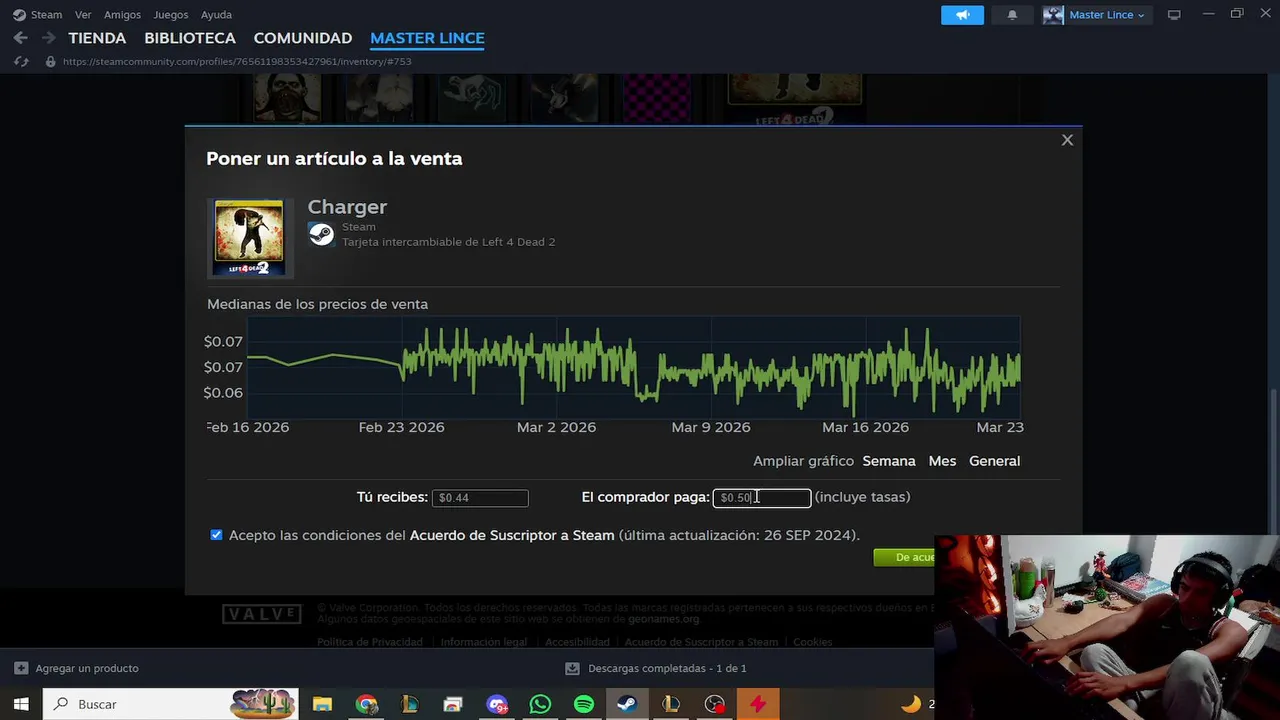Open geonames.org link in footer
The width and height of the screenshot is (1280, 720).
click(663, 619)
